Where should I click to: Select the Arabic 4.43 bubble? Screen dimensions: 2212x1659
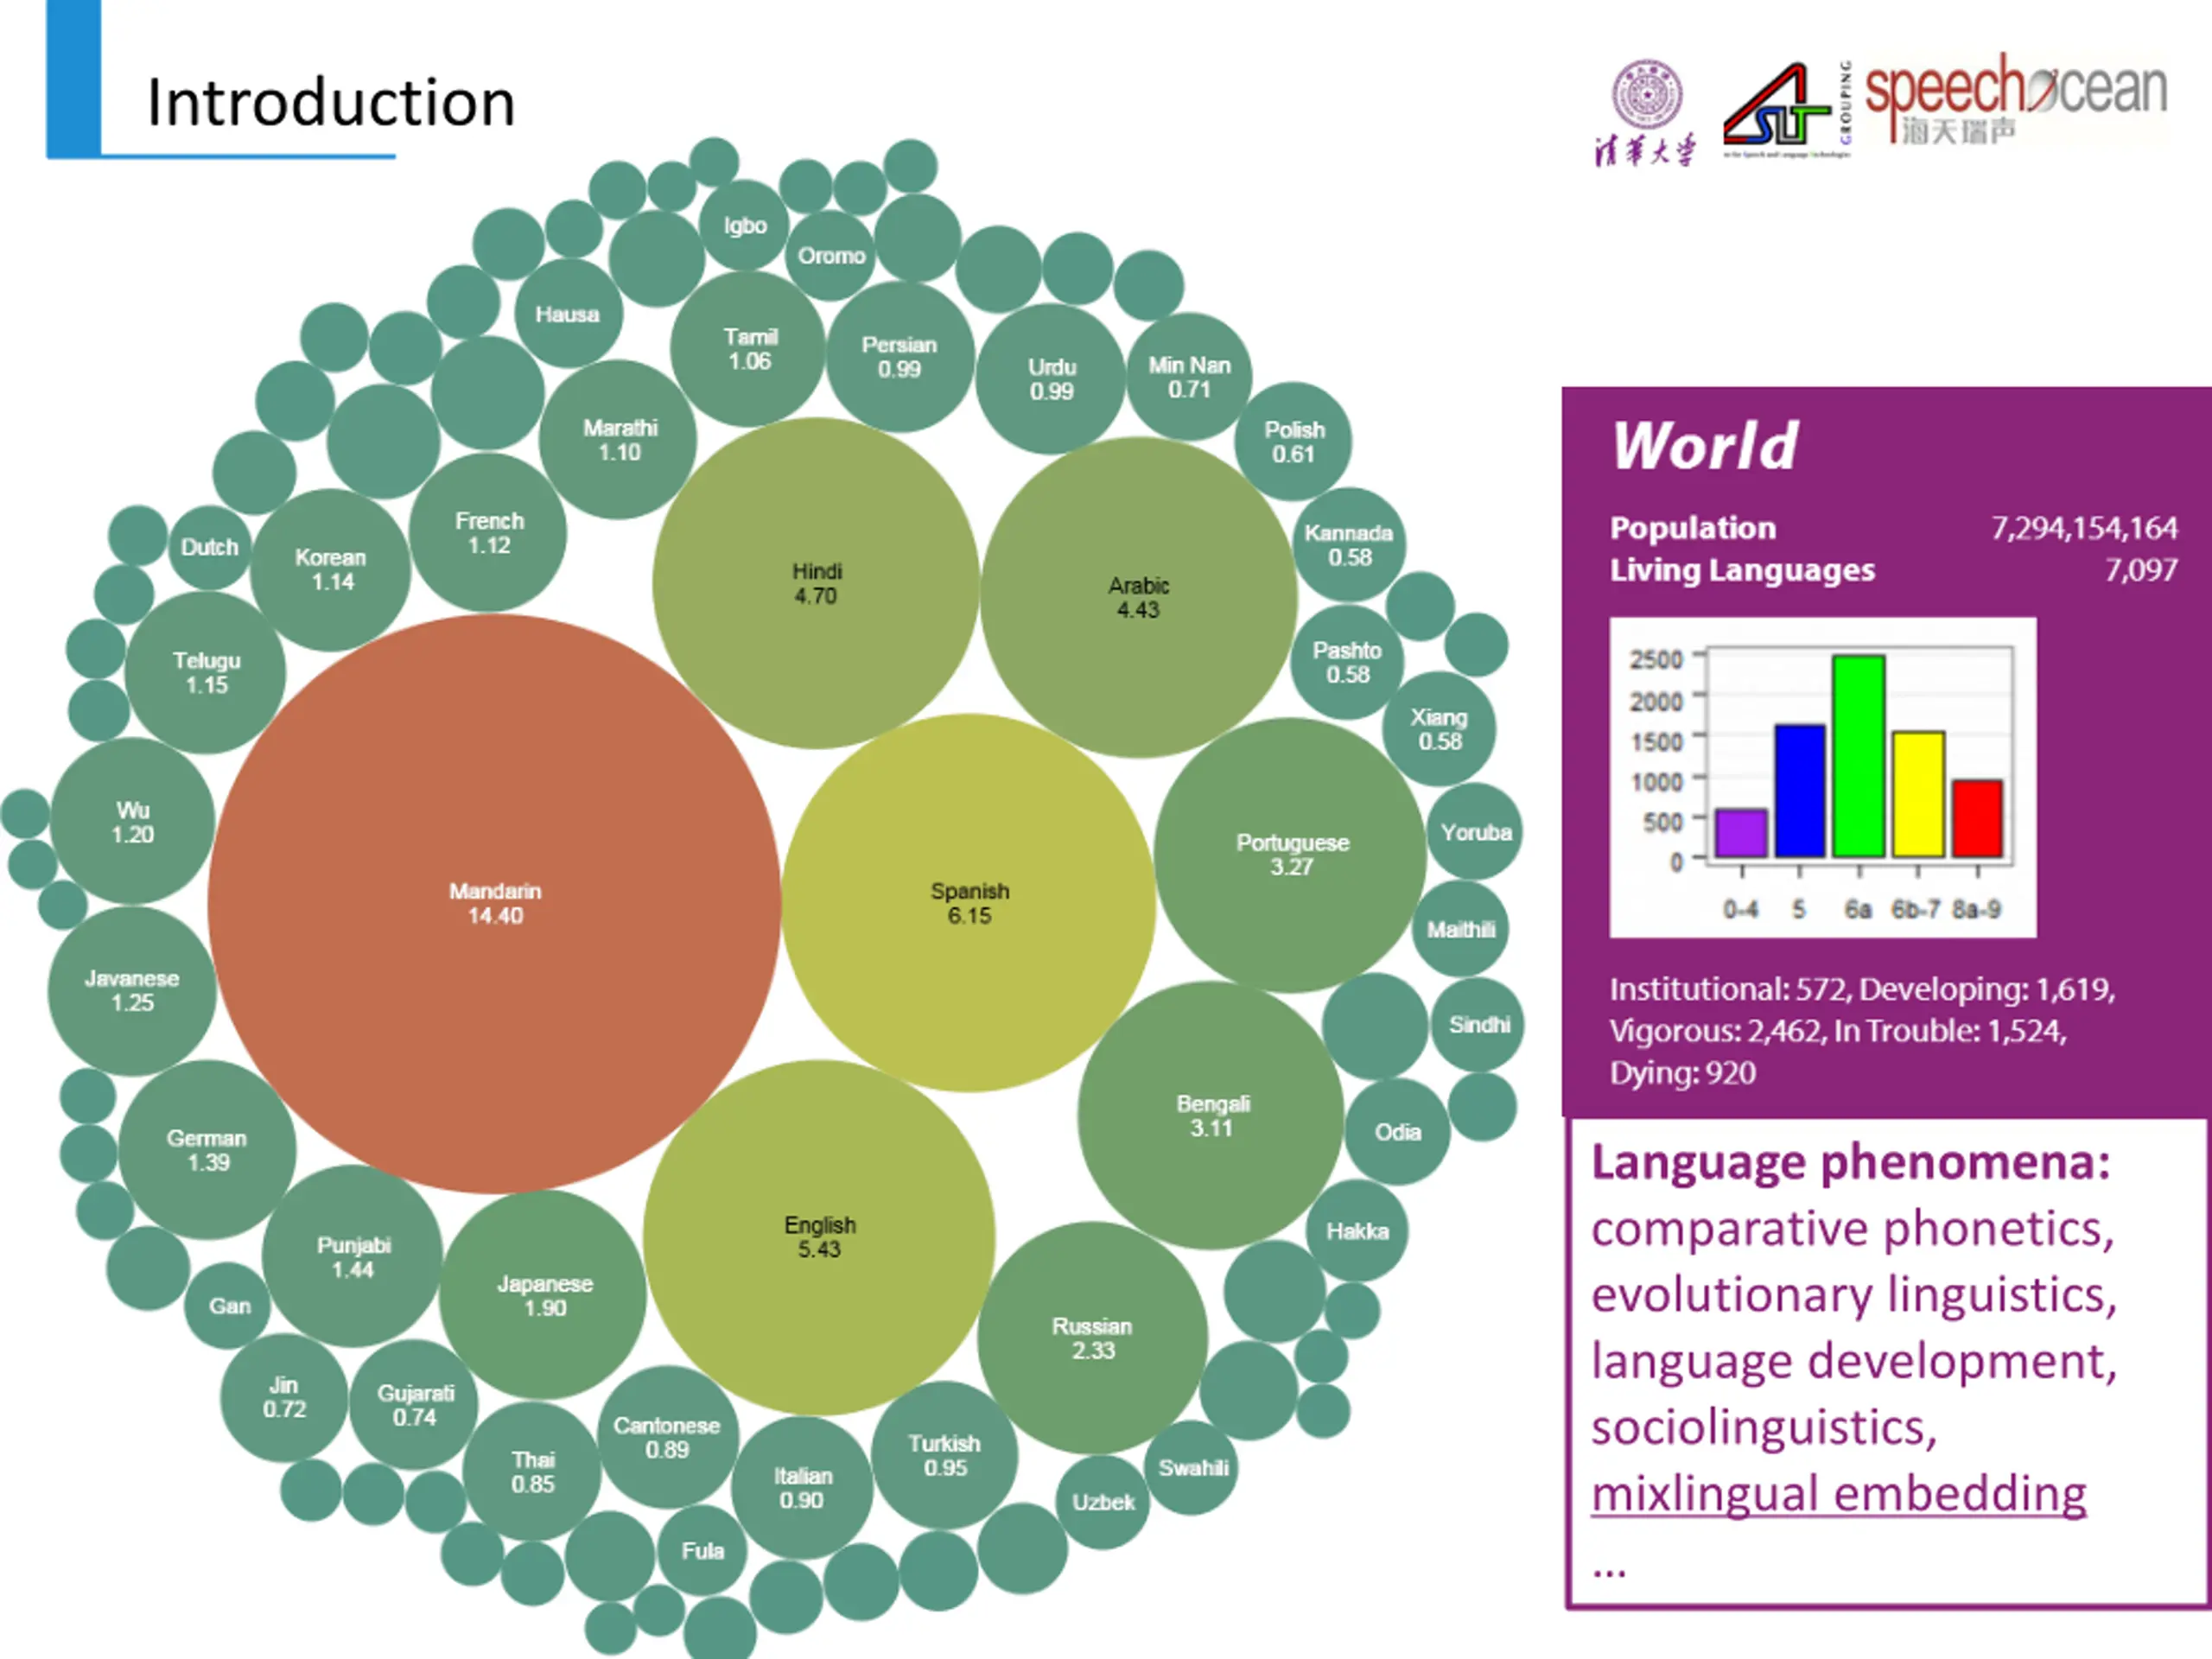1138,597
